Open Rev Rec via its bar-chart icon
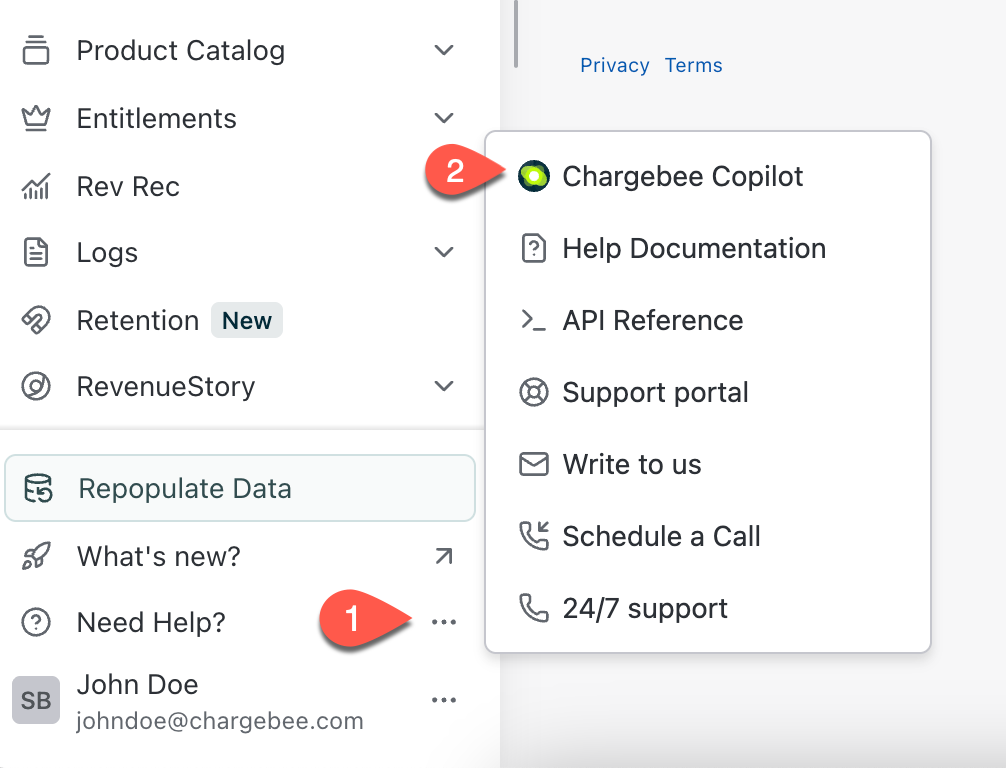 tap(36, 186)
